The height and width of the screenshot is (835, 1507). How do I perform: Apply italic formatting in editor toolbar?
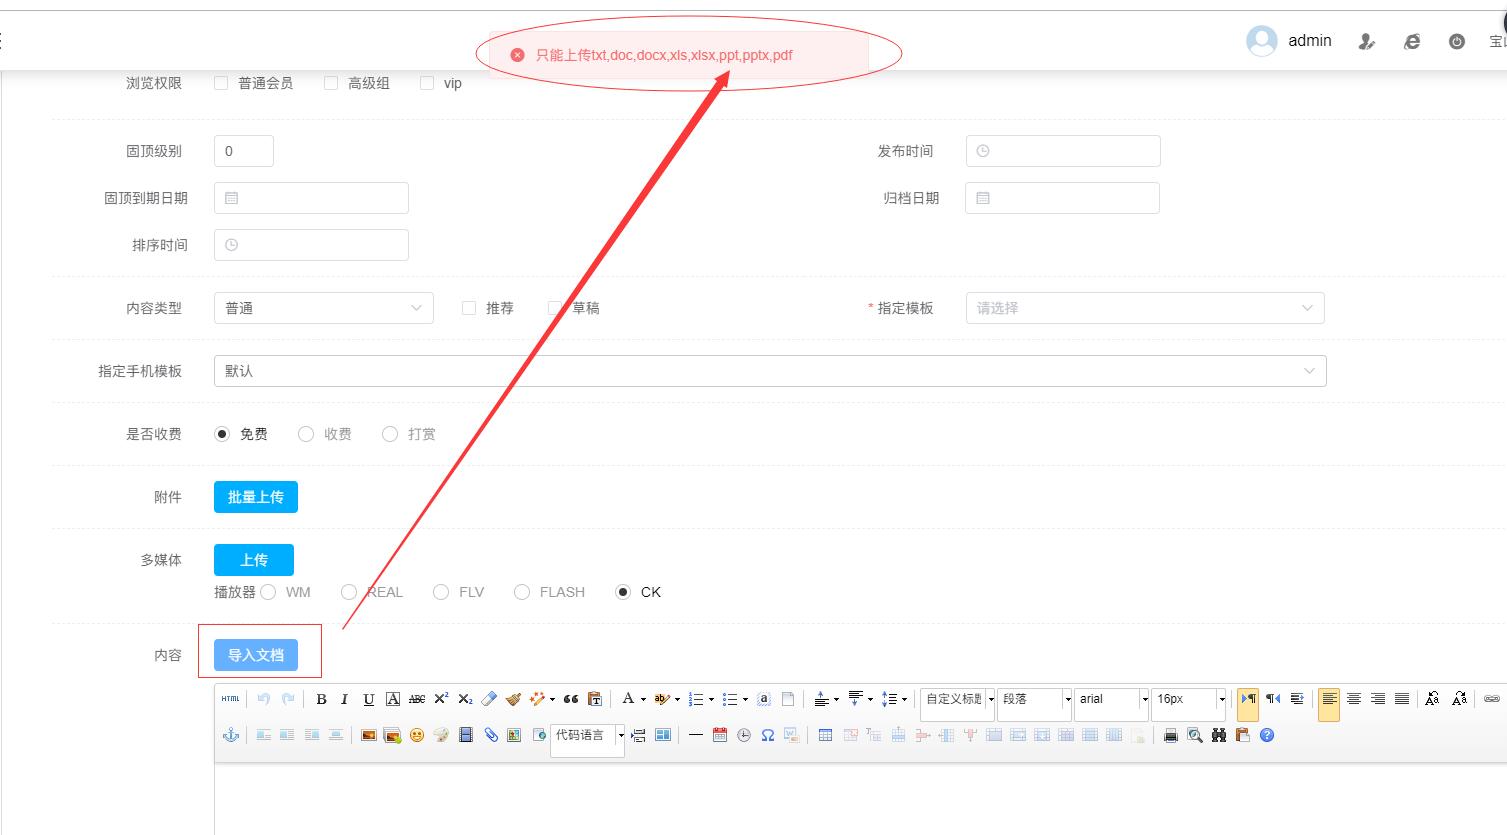(x=344, y=699)
